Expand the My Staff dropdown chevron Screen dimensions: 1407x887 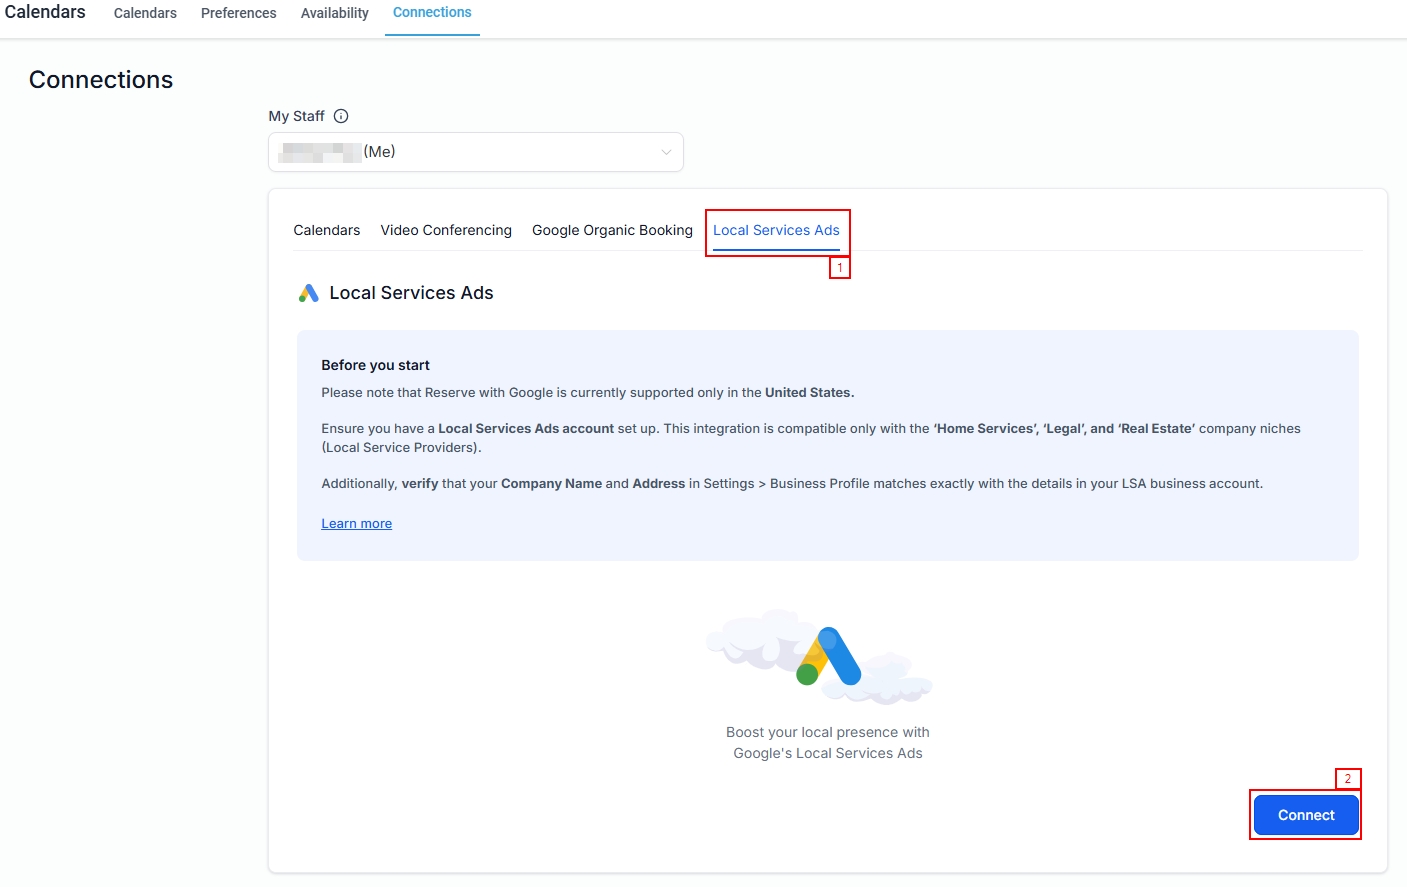pyautogui.click(x=666, y=152)
